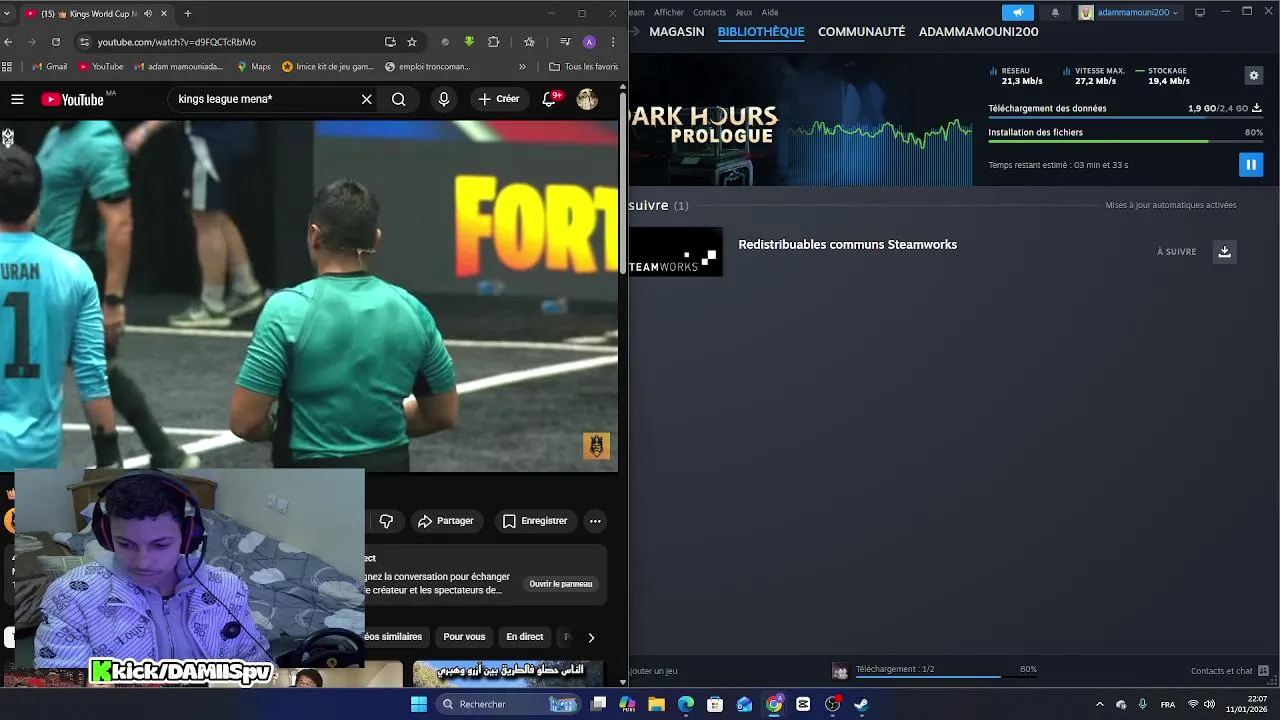Open Chrome tab search dropdown arrow

8,13
